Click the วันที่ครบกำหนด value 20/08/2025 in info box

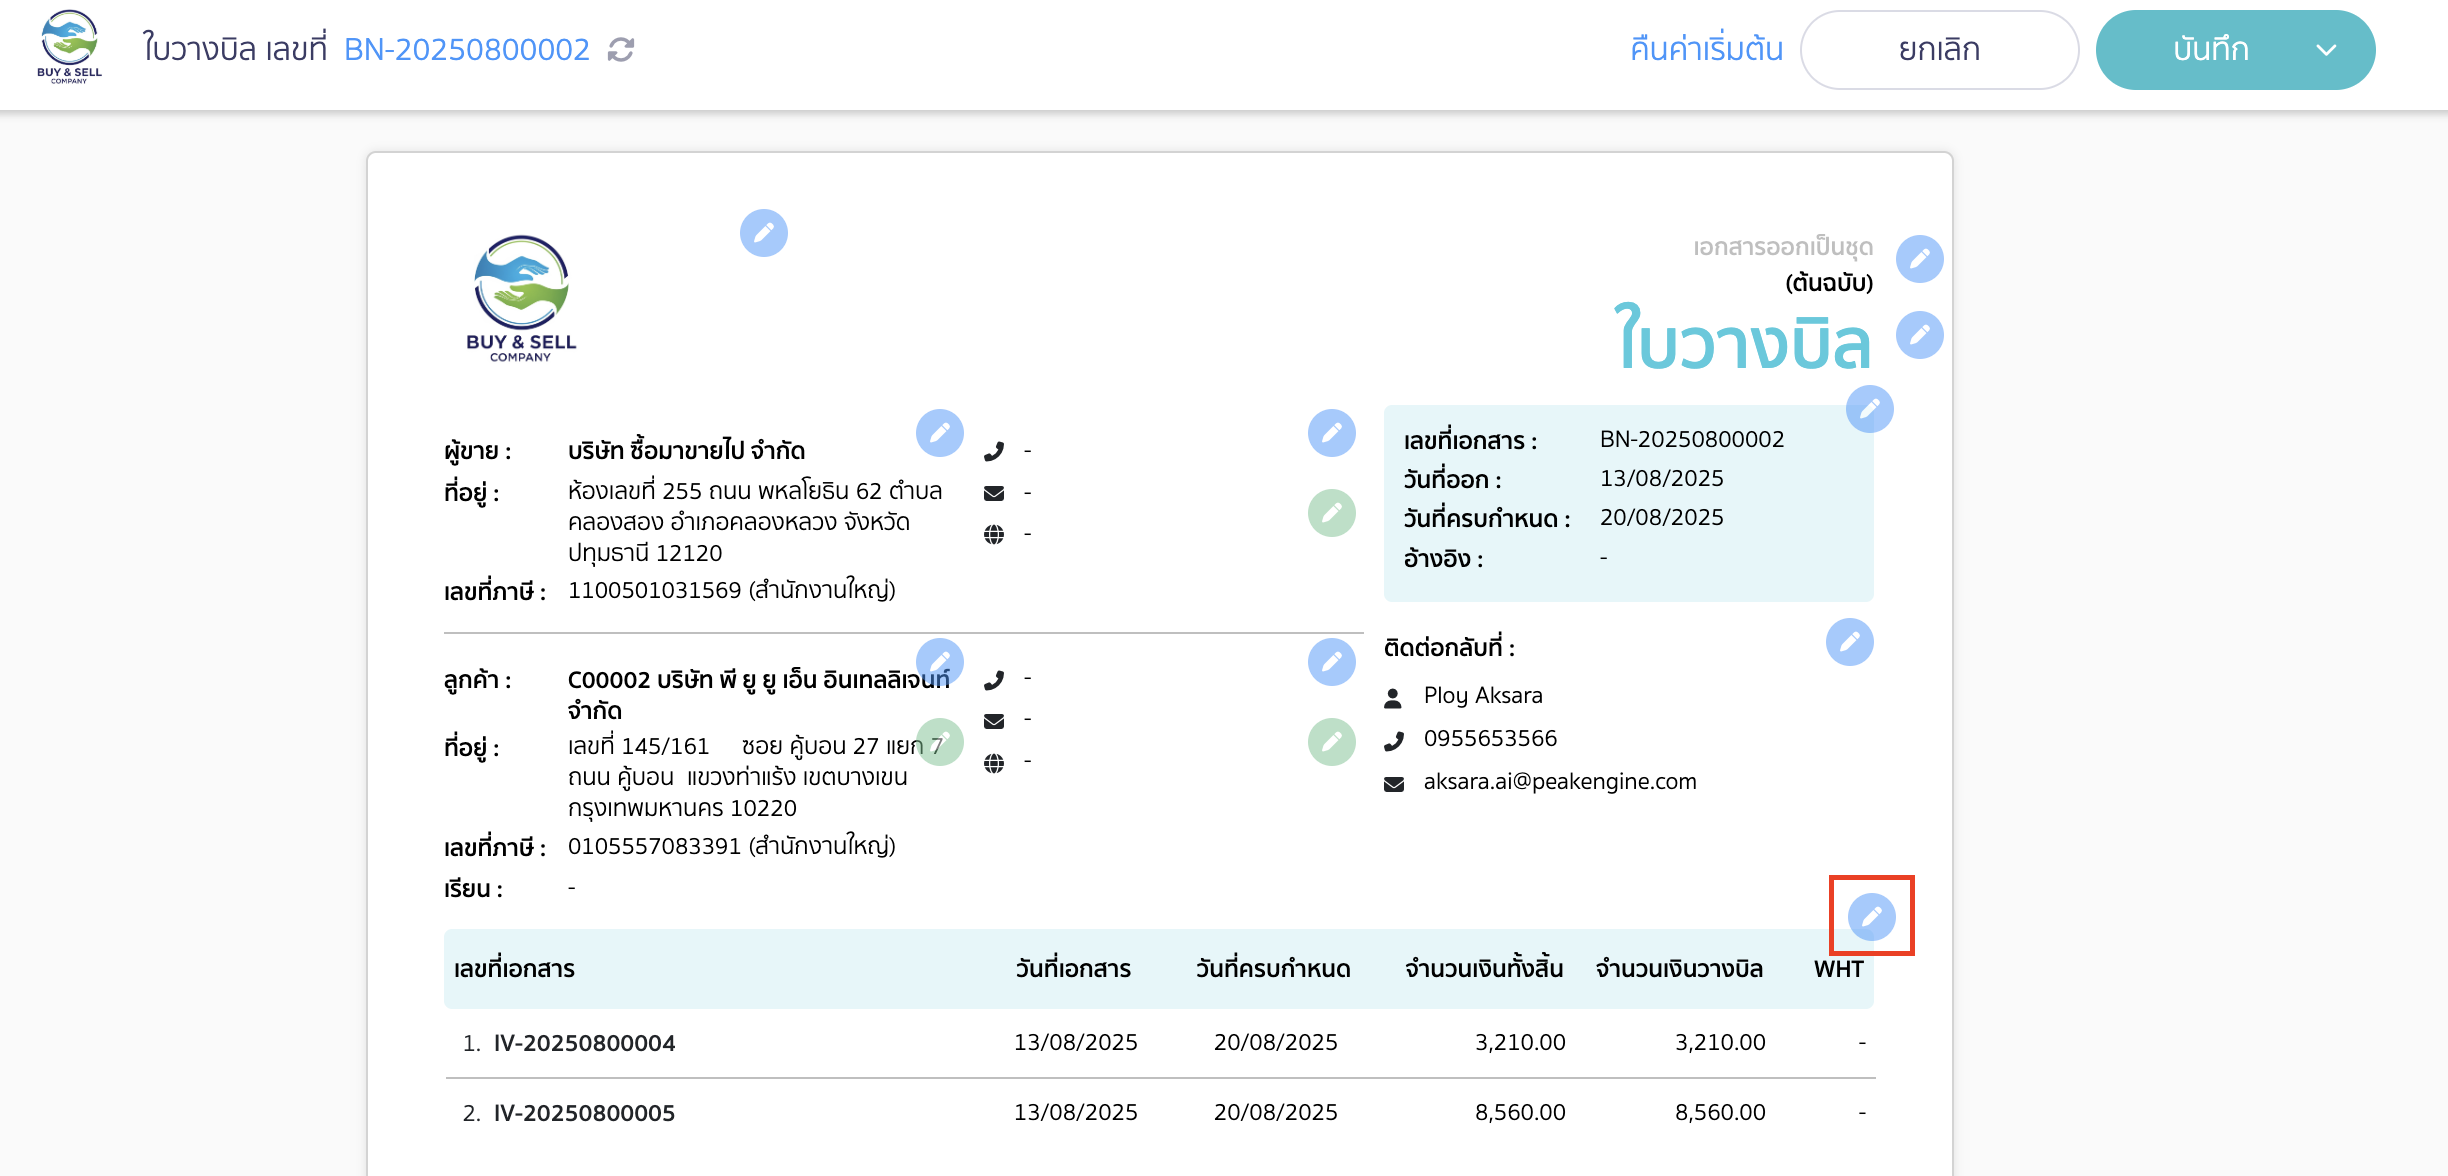pos(1662,517)
